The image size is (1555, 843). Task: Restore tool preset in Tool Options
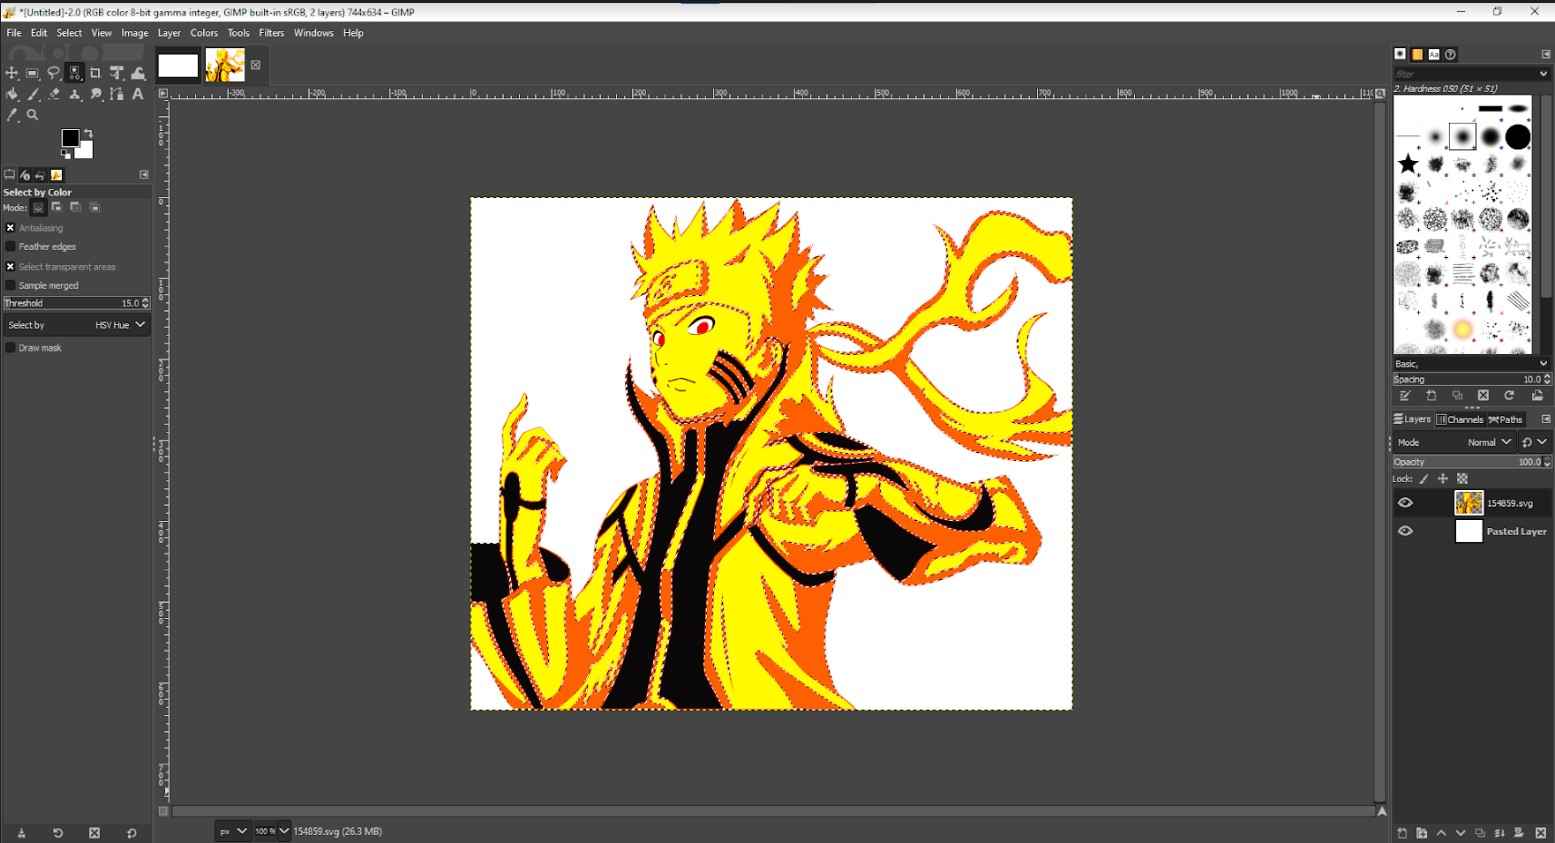(x=58, y=833)
